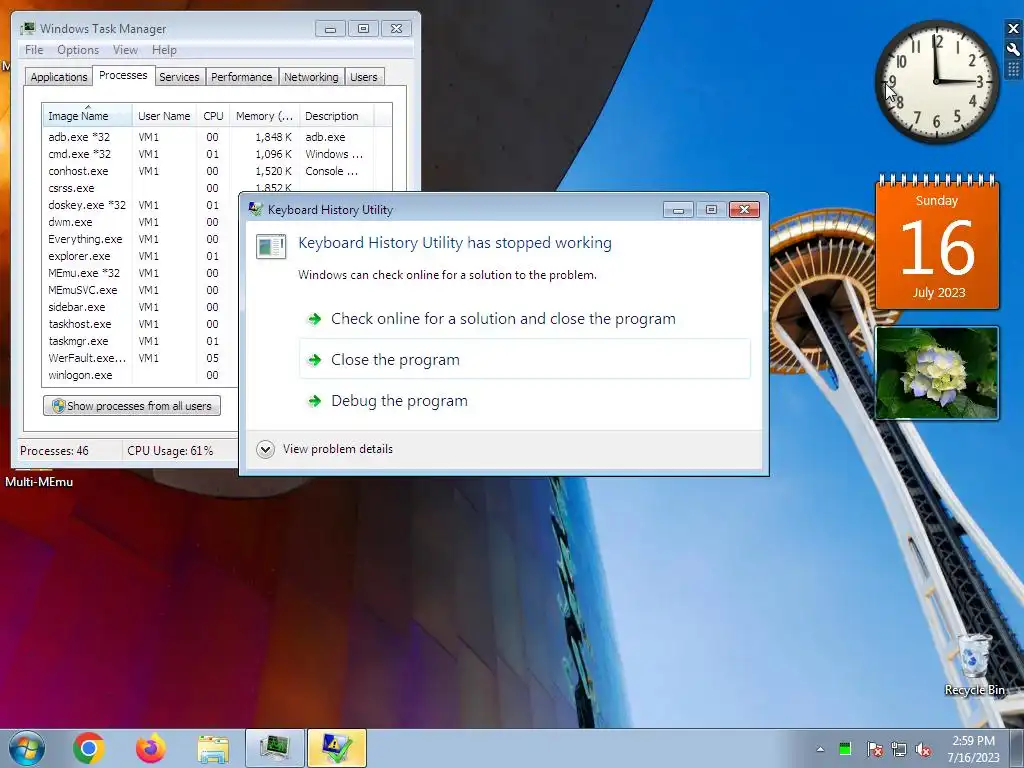Image resolution: width=1024 pixels, height=768 pixels.
Task: Open the Task Manager View menu
Action: (x=125, y=50)
